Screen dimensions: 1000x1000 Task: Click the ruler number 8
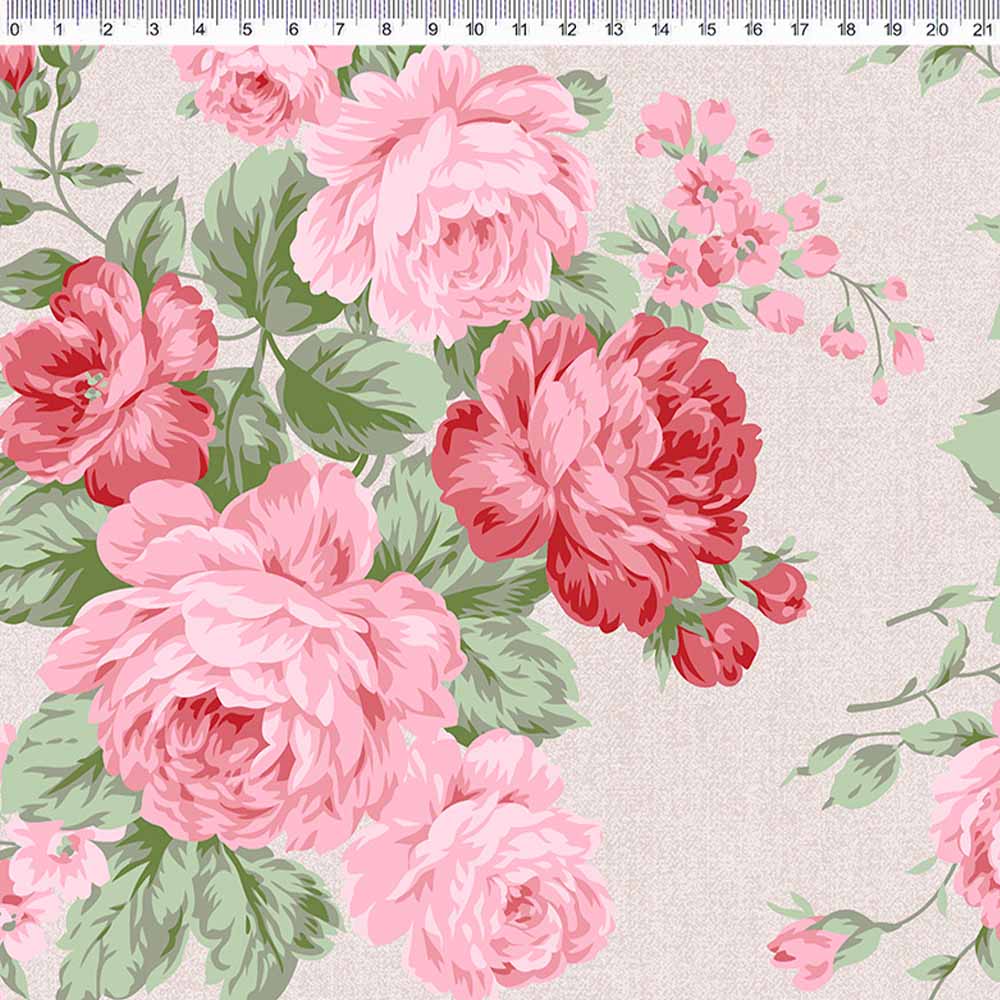386,29
